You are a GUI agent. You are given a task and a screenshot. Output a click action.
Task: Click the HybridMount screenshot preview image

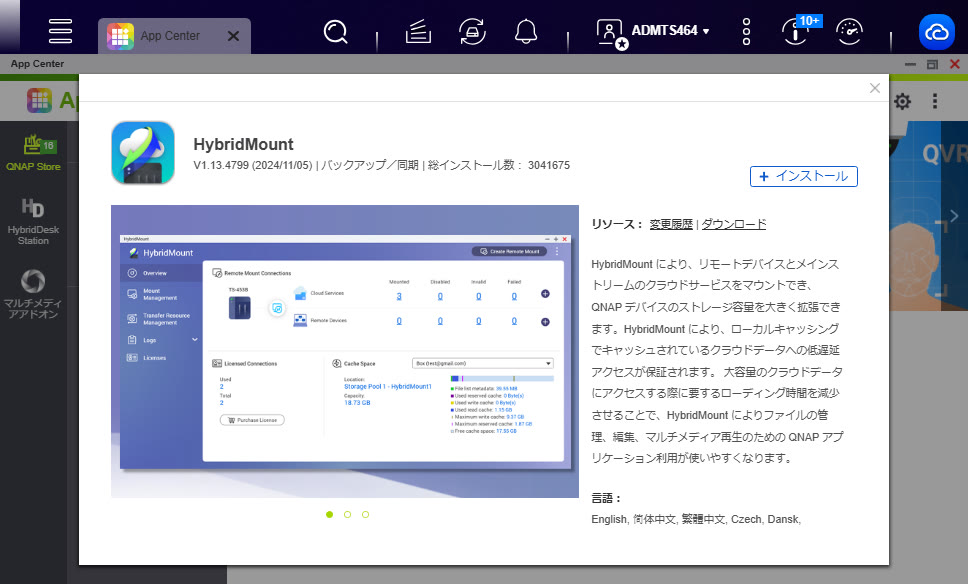click(344, 351)
